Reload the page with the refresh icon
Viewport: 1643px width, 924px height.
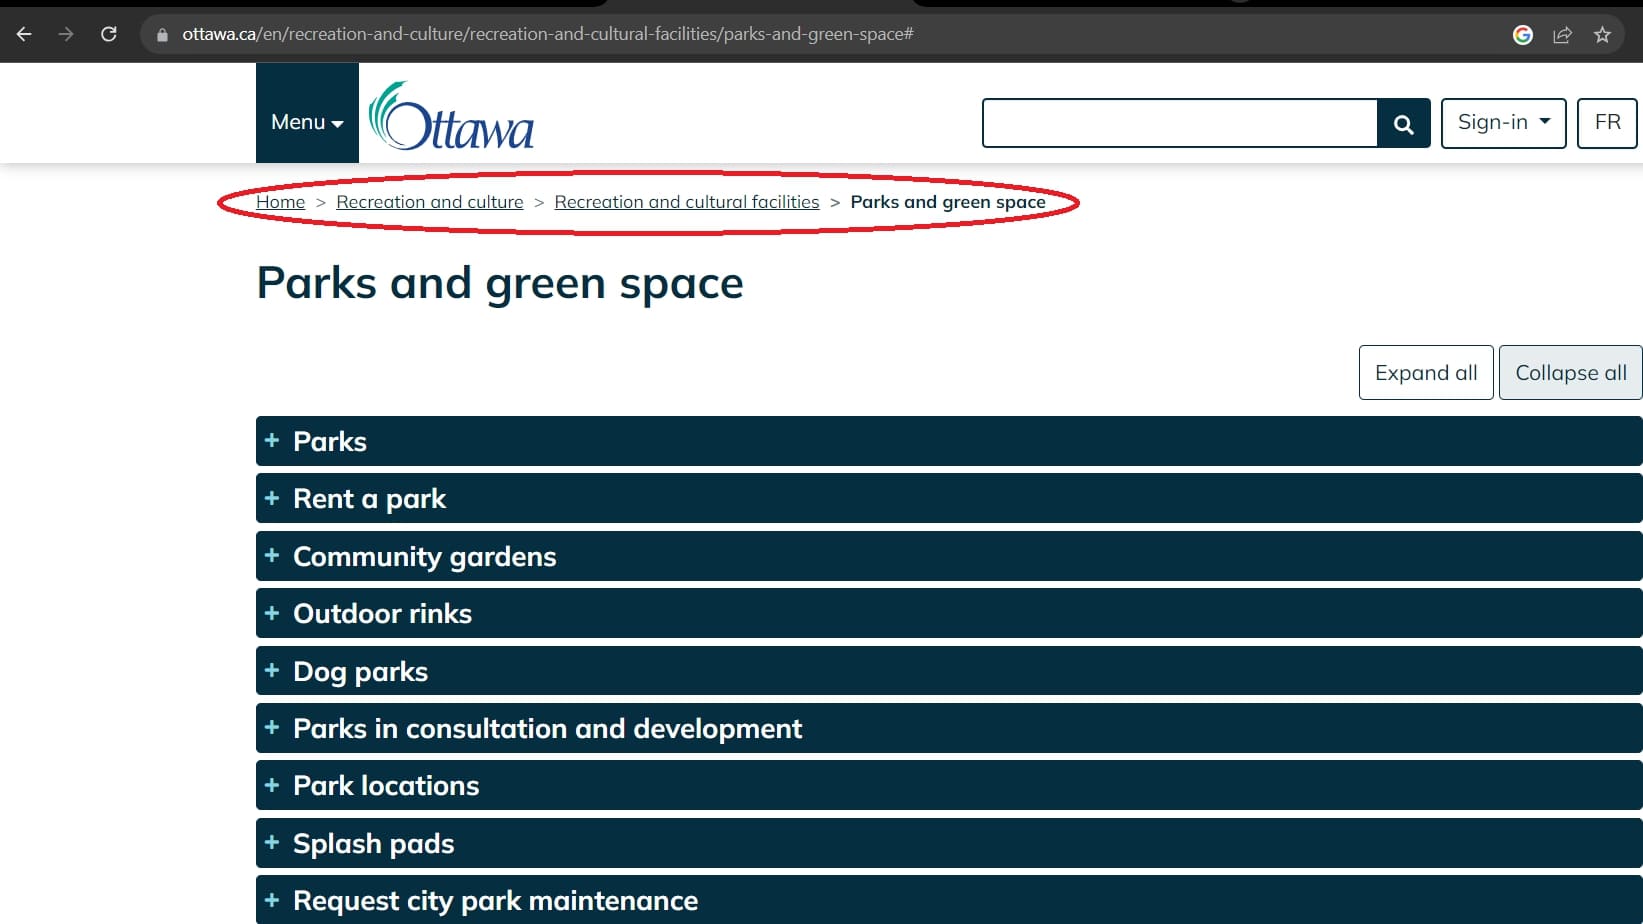click(109, 34)
